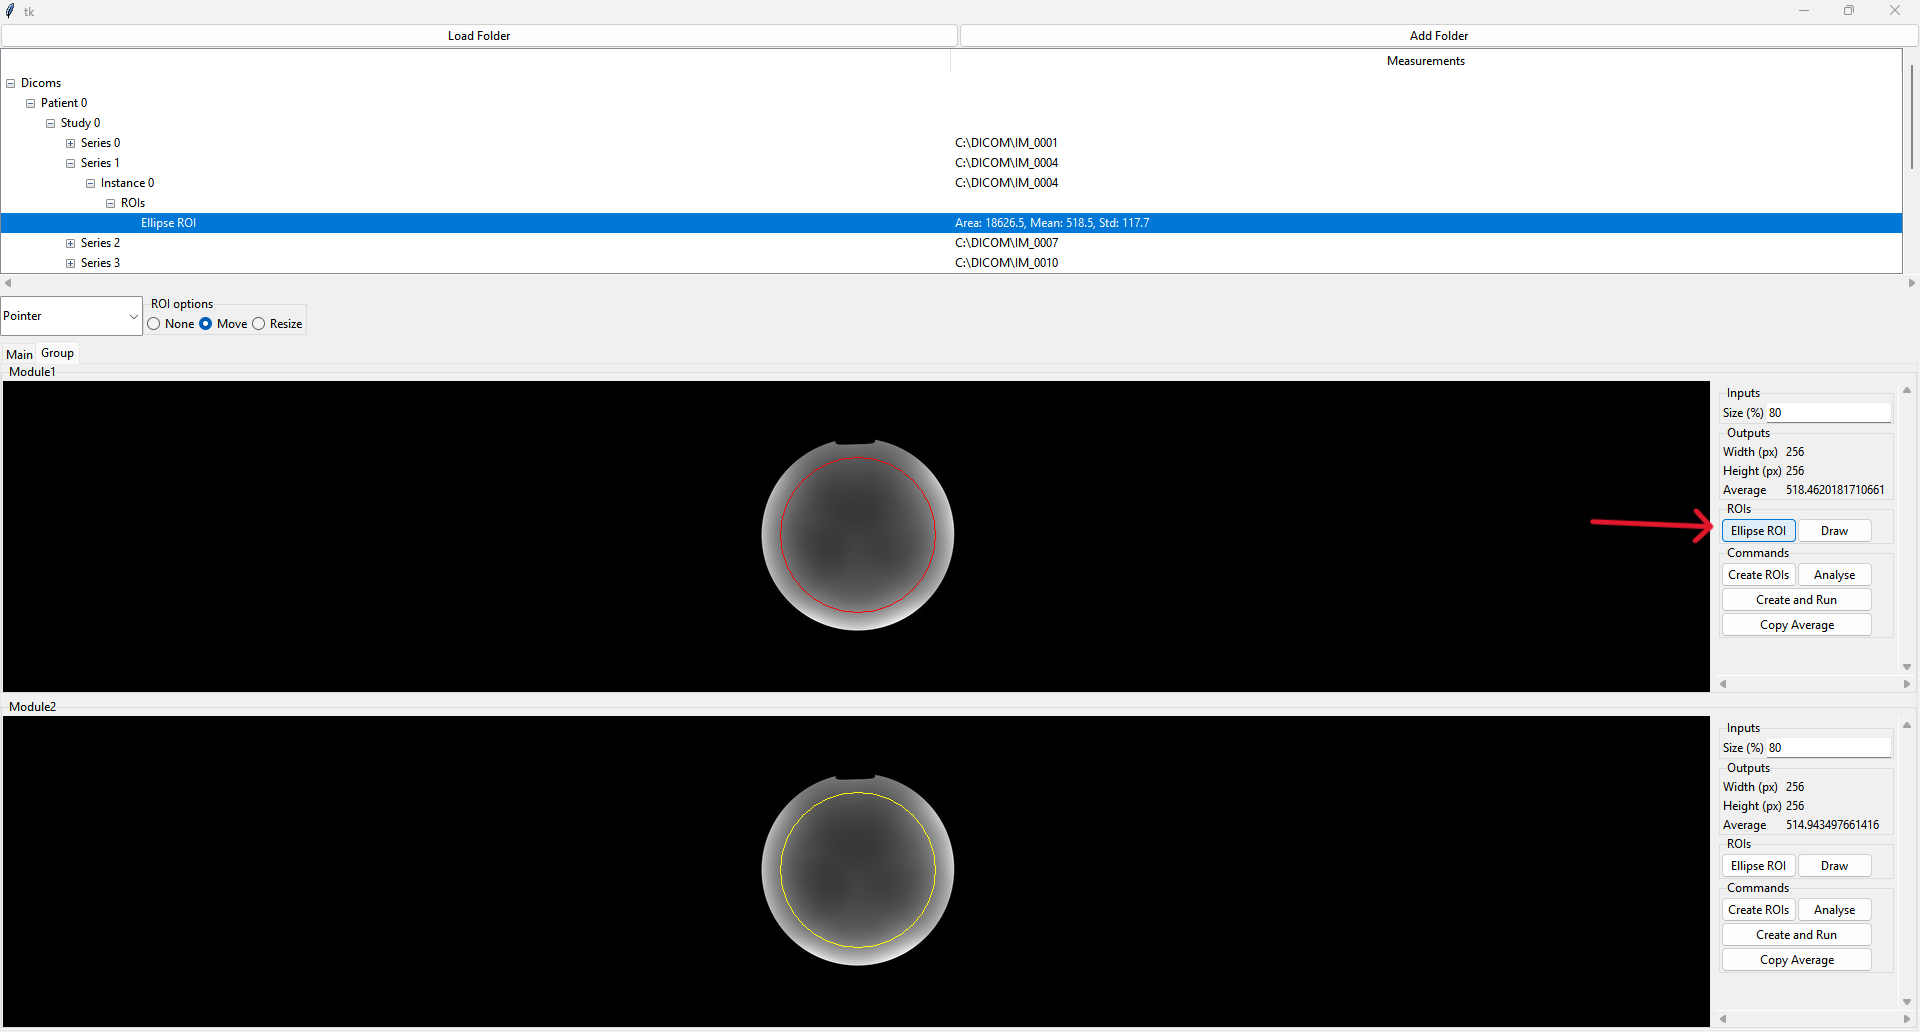Click the phantom image in Module2 viewer

857,870
